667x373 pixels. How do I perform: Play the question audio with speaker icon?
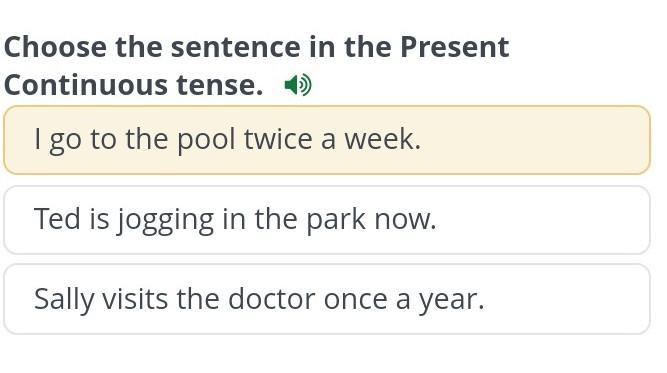pos(298,85)
